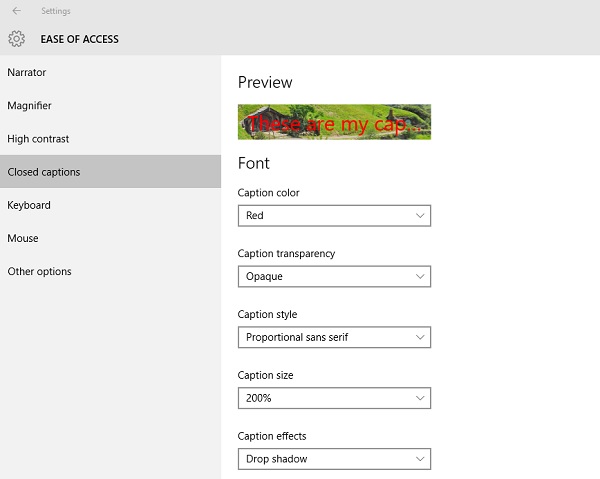The image size is (600, 479).
Task: Click the Ease of Access gear icon
Action: (x=16, y=39)
